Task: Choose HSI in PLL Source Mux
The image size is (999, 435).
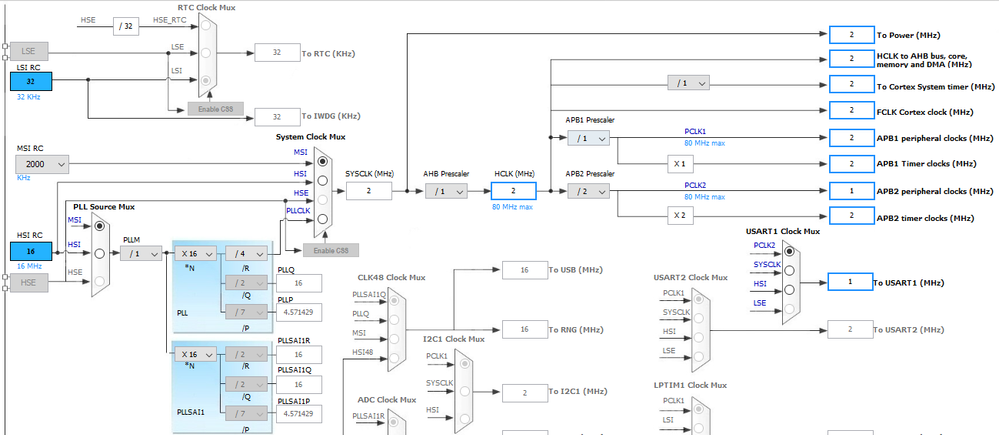Action: (99, 253)
